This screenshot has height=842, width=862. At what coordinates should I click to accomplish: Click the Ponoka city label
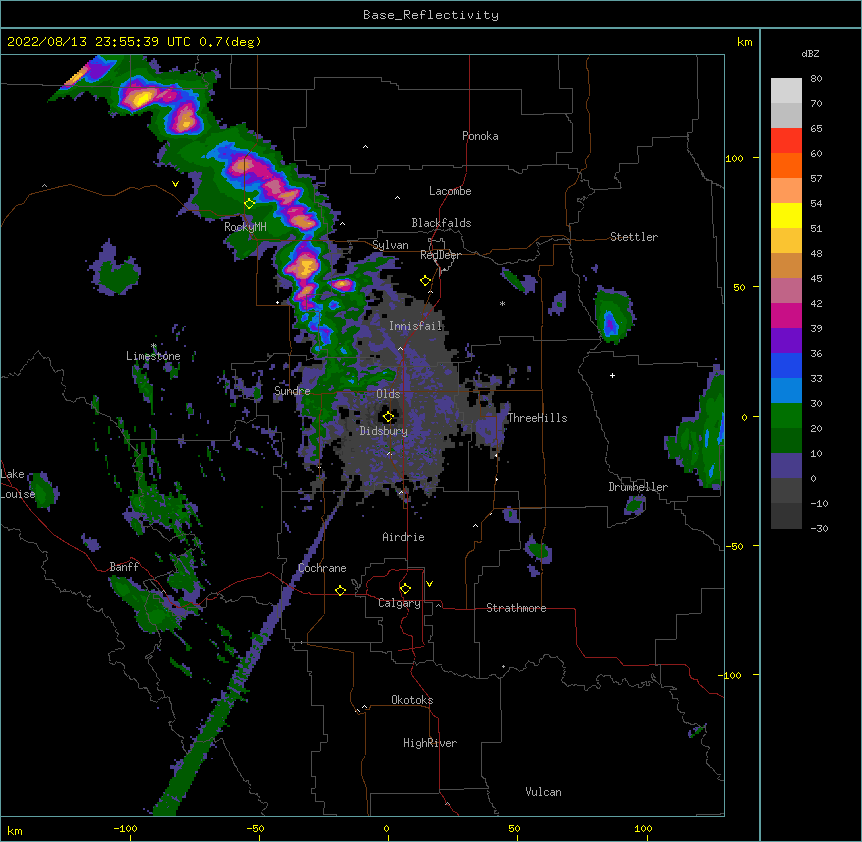pyautogui.click(x=480, y=136)
